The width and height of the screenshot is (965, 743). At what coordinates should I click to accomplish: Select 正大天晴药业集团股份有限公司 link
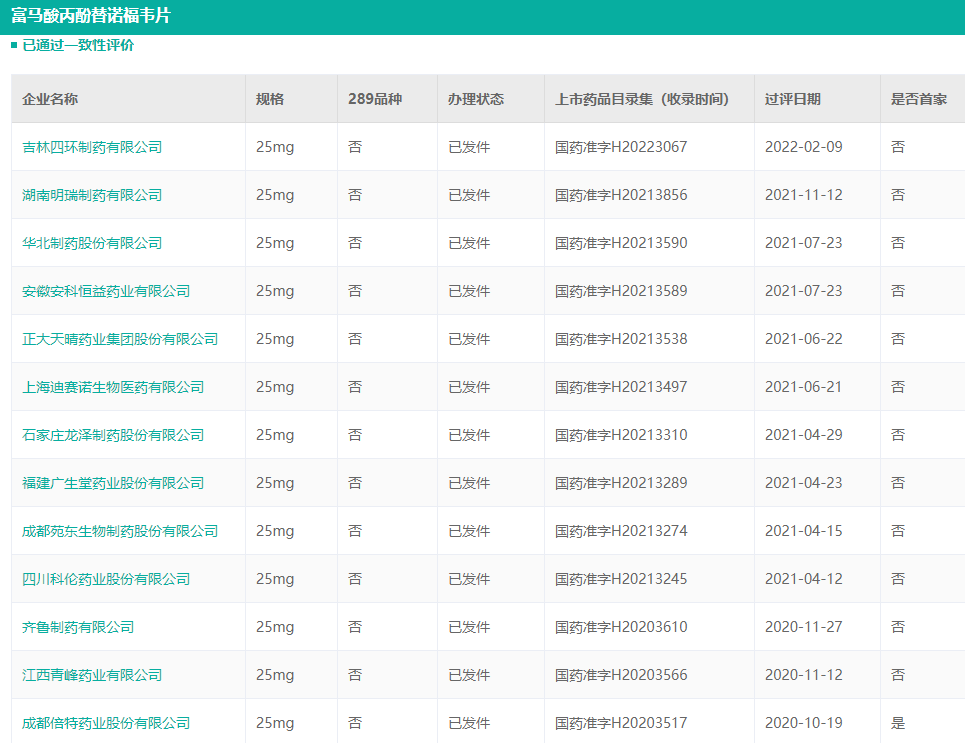coord(120,339)
